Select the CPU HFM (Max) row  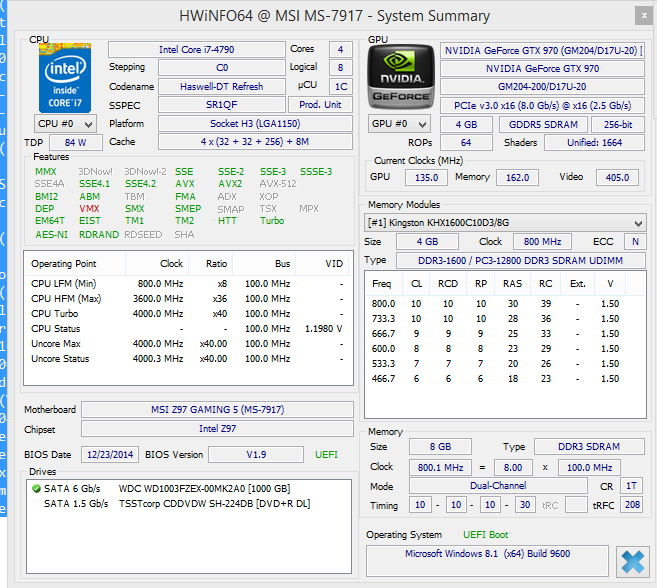click(x=189, y=298)
